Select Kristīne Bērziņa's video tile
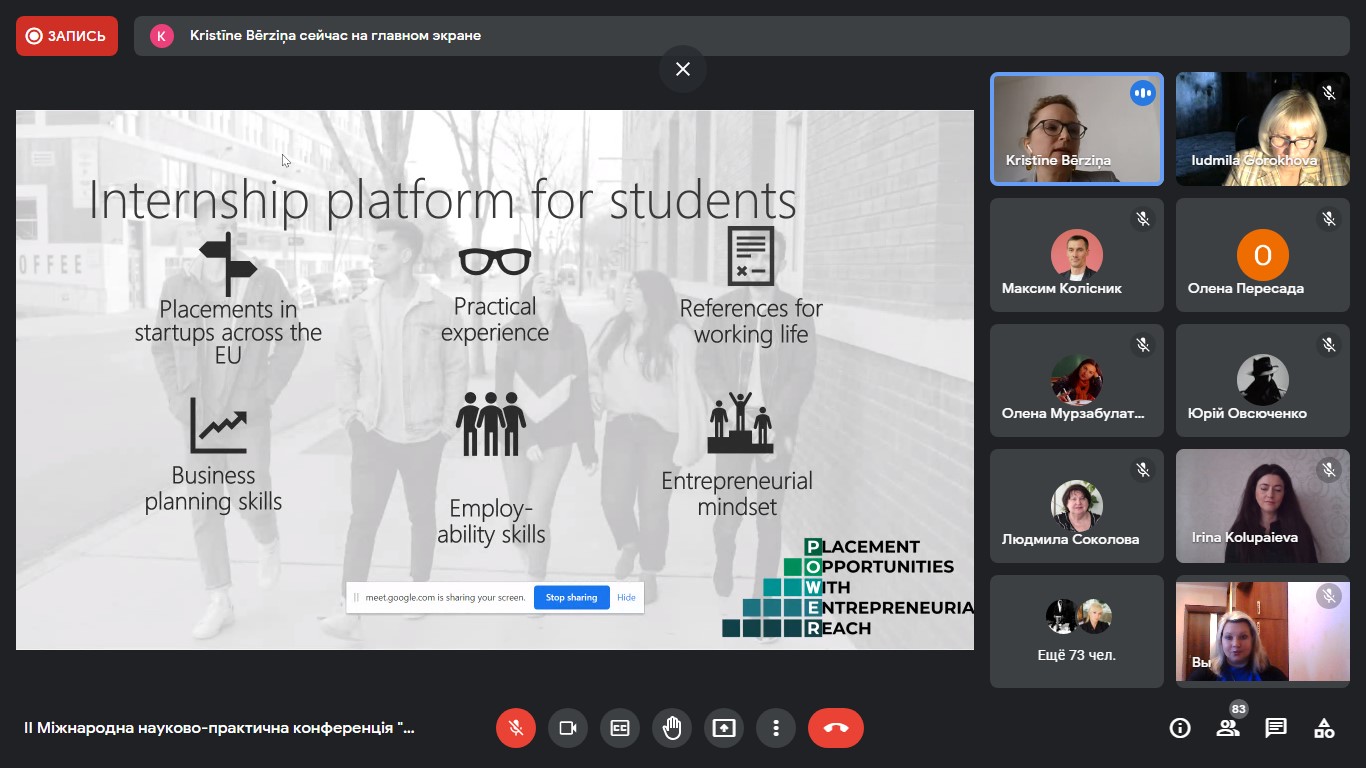The height and width of the screenshot is (768, 1366). pos(1077,129)
